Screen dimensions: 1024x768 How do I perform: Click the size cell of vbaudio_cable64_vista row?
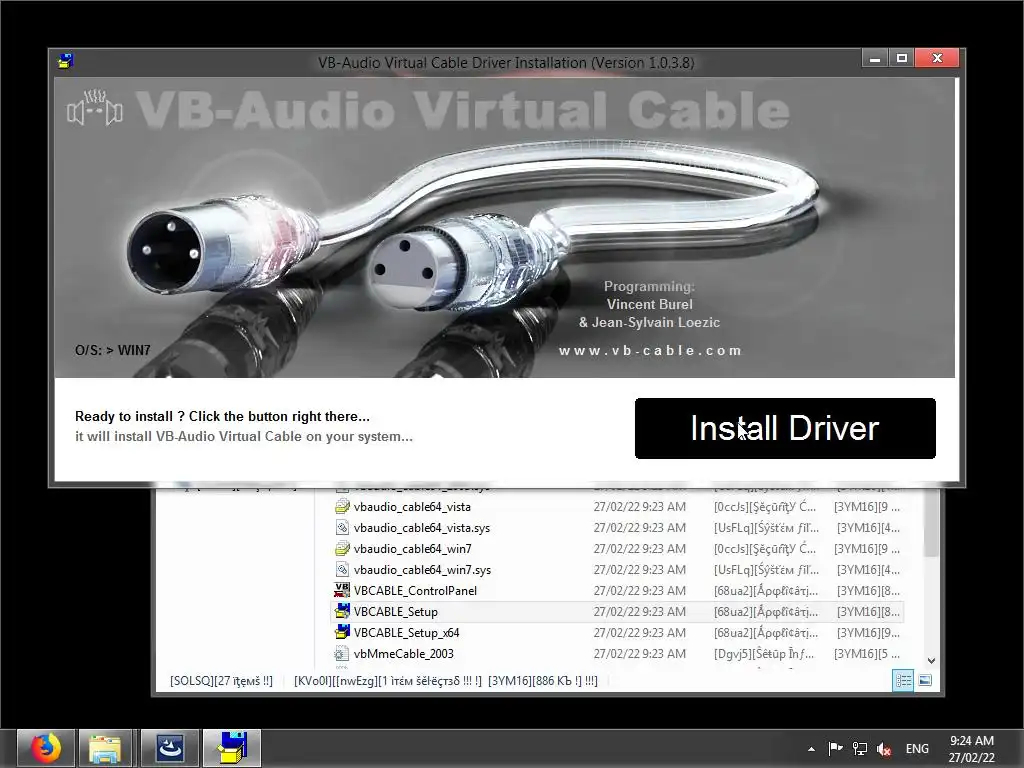[x=867, y=507]
